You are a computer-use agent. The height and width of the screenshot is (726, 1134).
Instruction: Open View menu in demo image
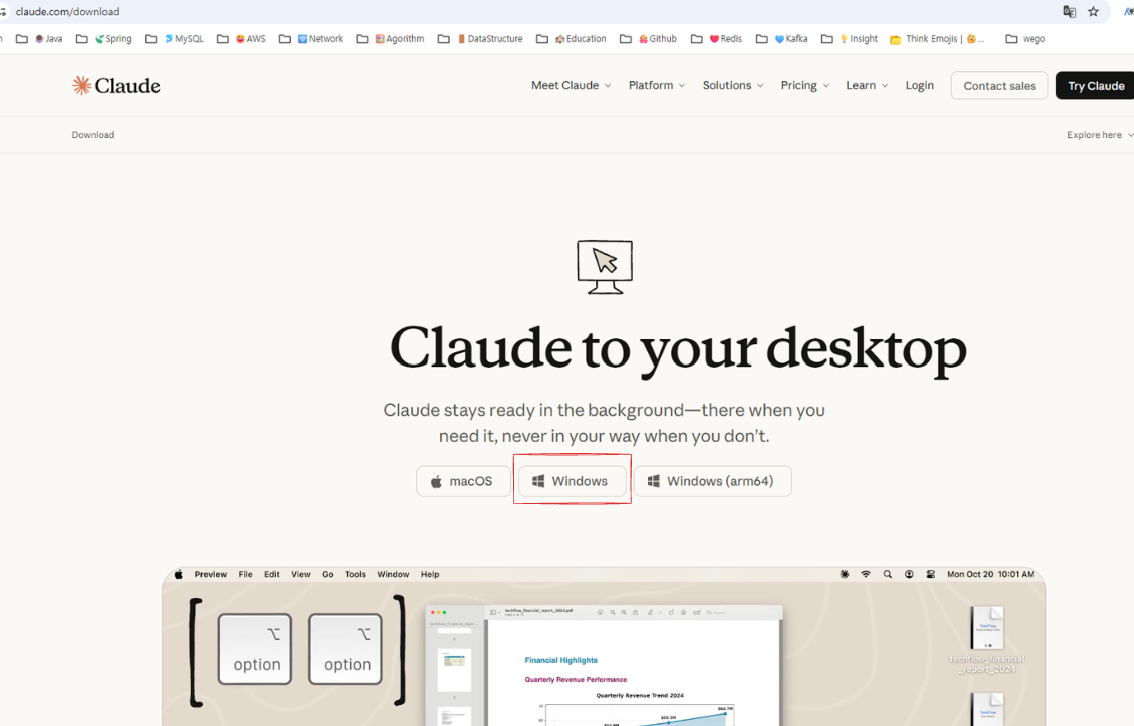(301, 574)
